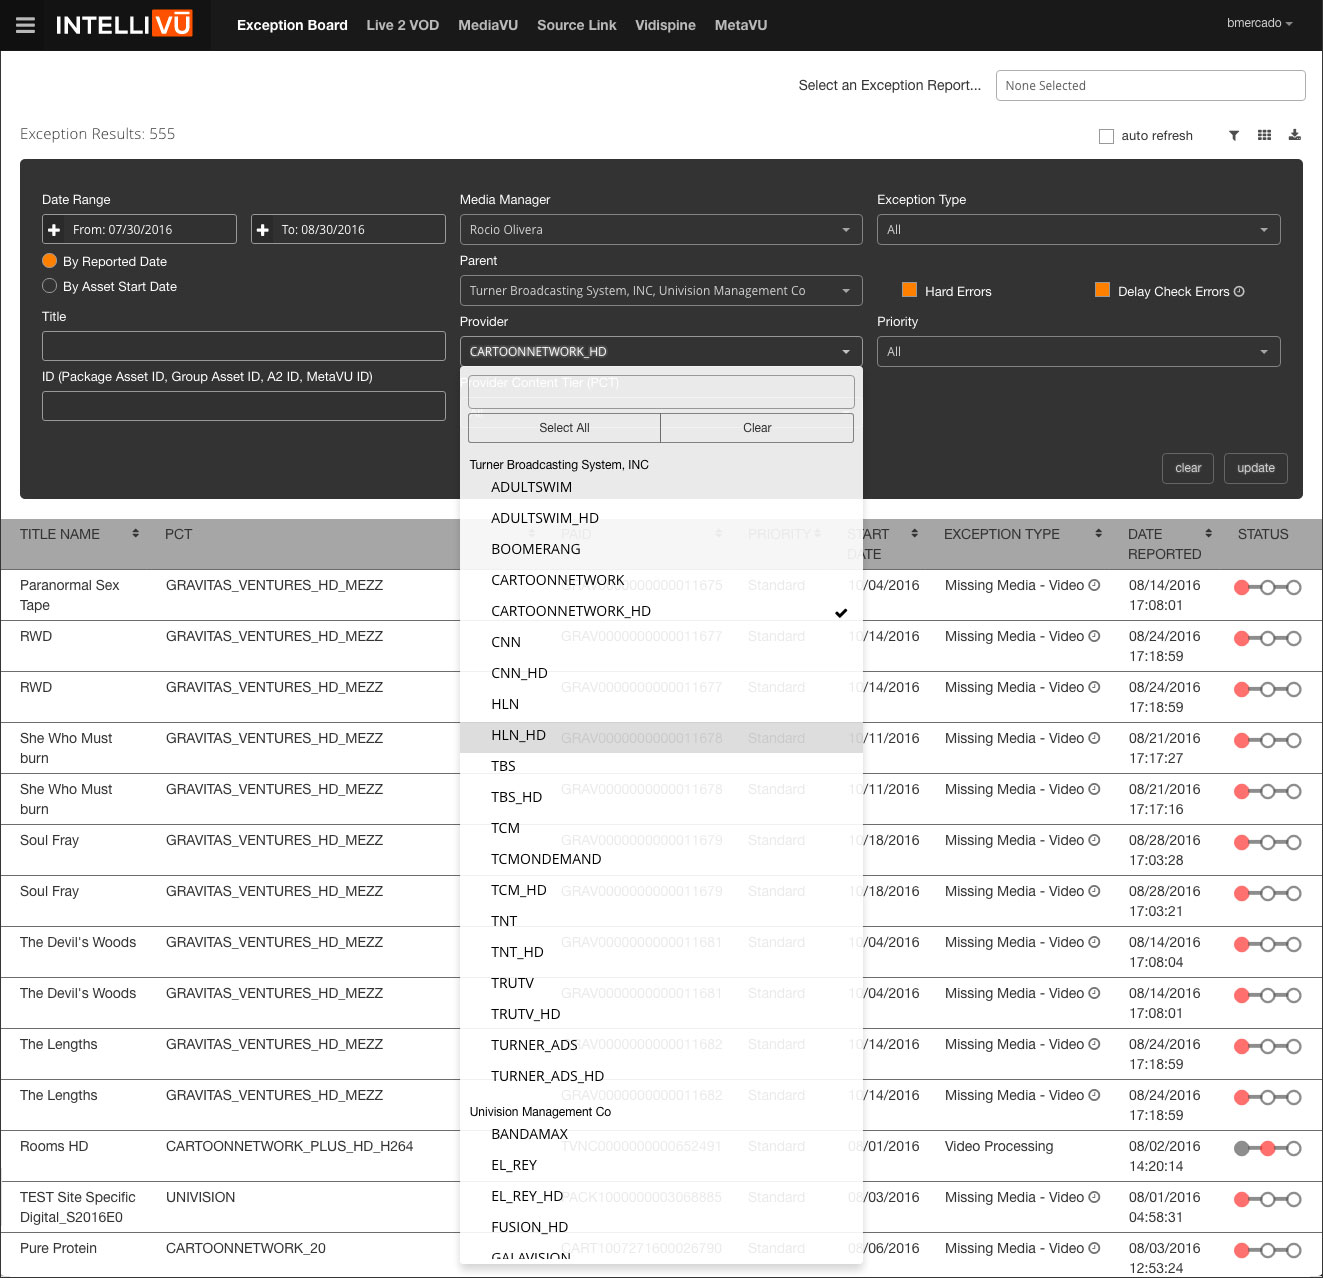Viewport: 1323px width, 1278px height.
Task: Open the Priority dropdown
Action: click(1078, 352)
